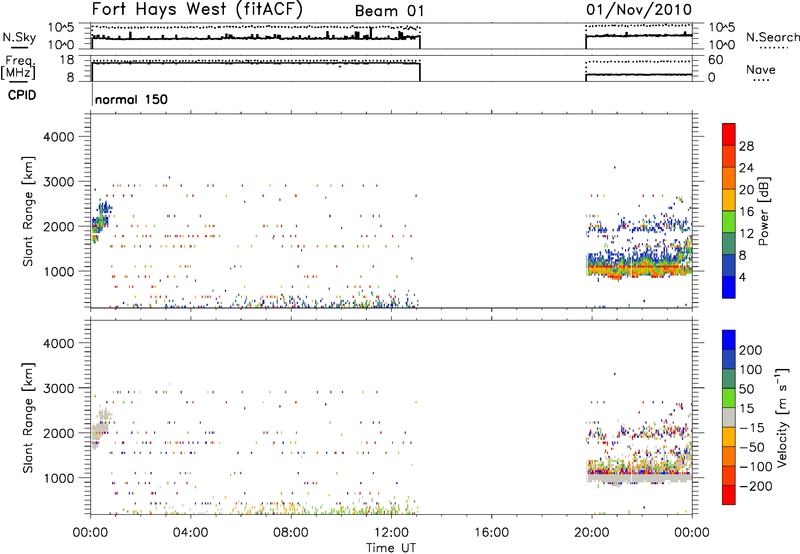The height and width of the screenshot is (554, 800).
Task: Click the echo cluster near 00:30 in power panel
Action: [x=101, y=221]
